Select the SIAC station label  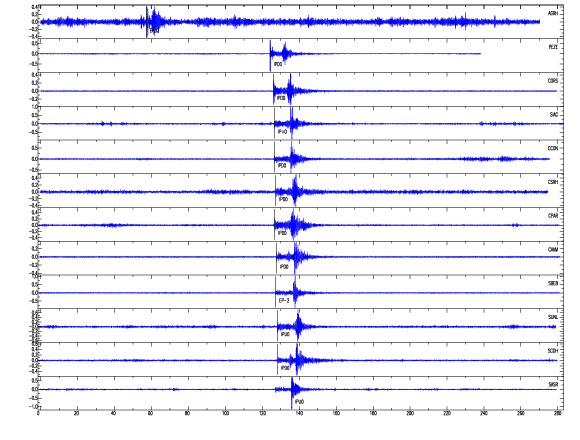[553, 115]
